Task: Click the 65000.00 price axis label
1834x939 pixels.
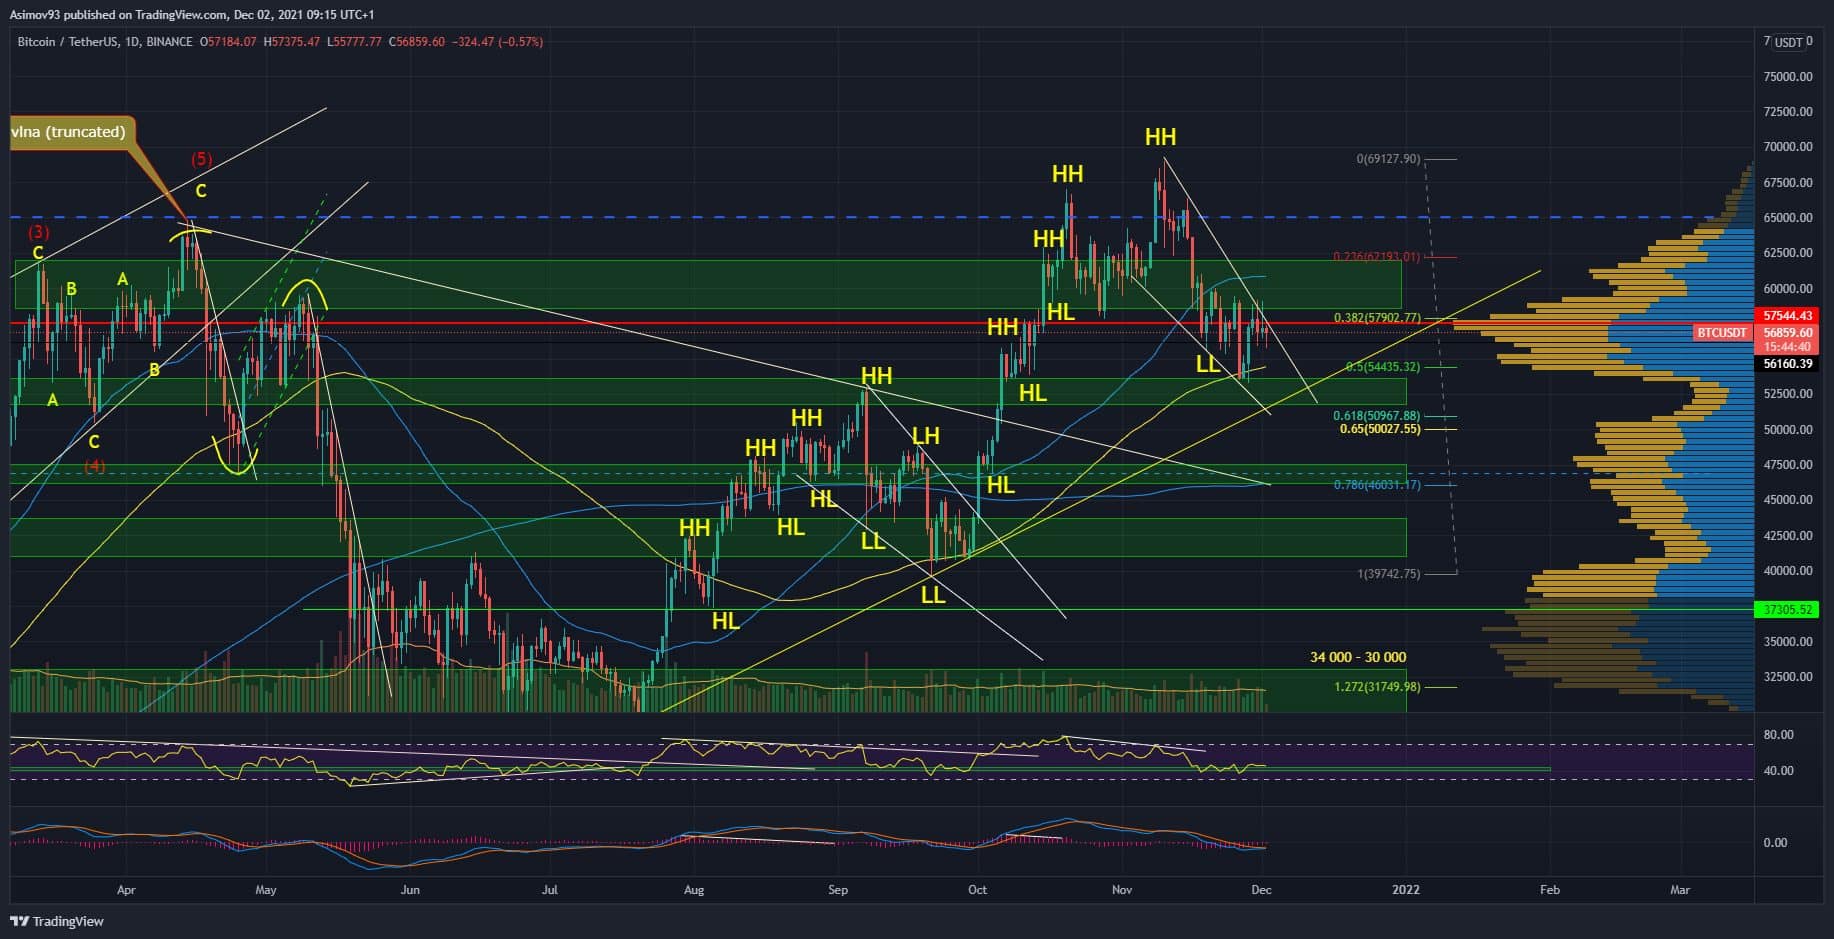Action: [x=1788, y=218]
